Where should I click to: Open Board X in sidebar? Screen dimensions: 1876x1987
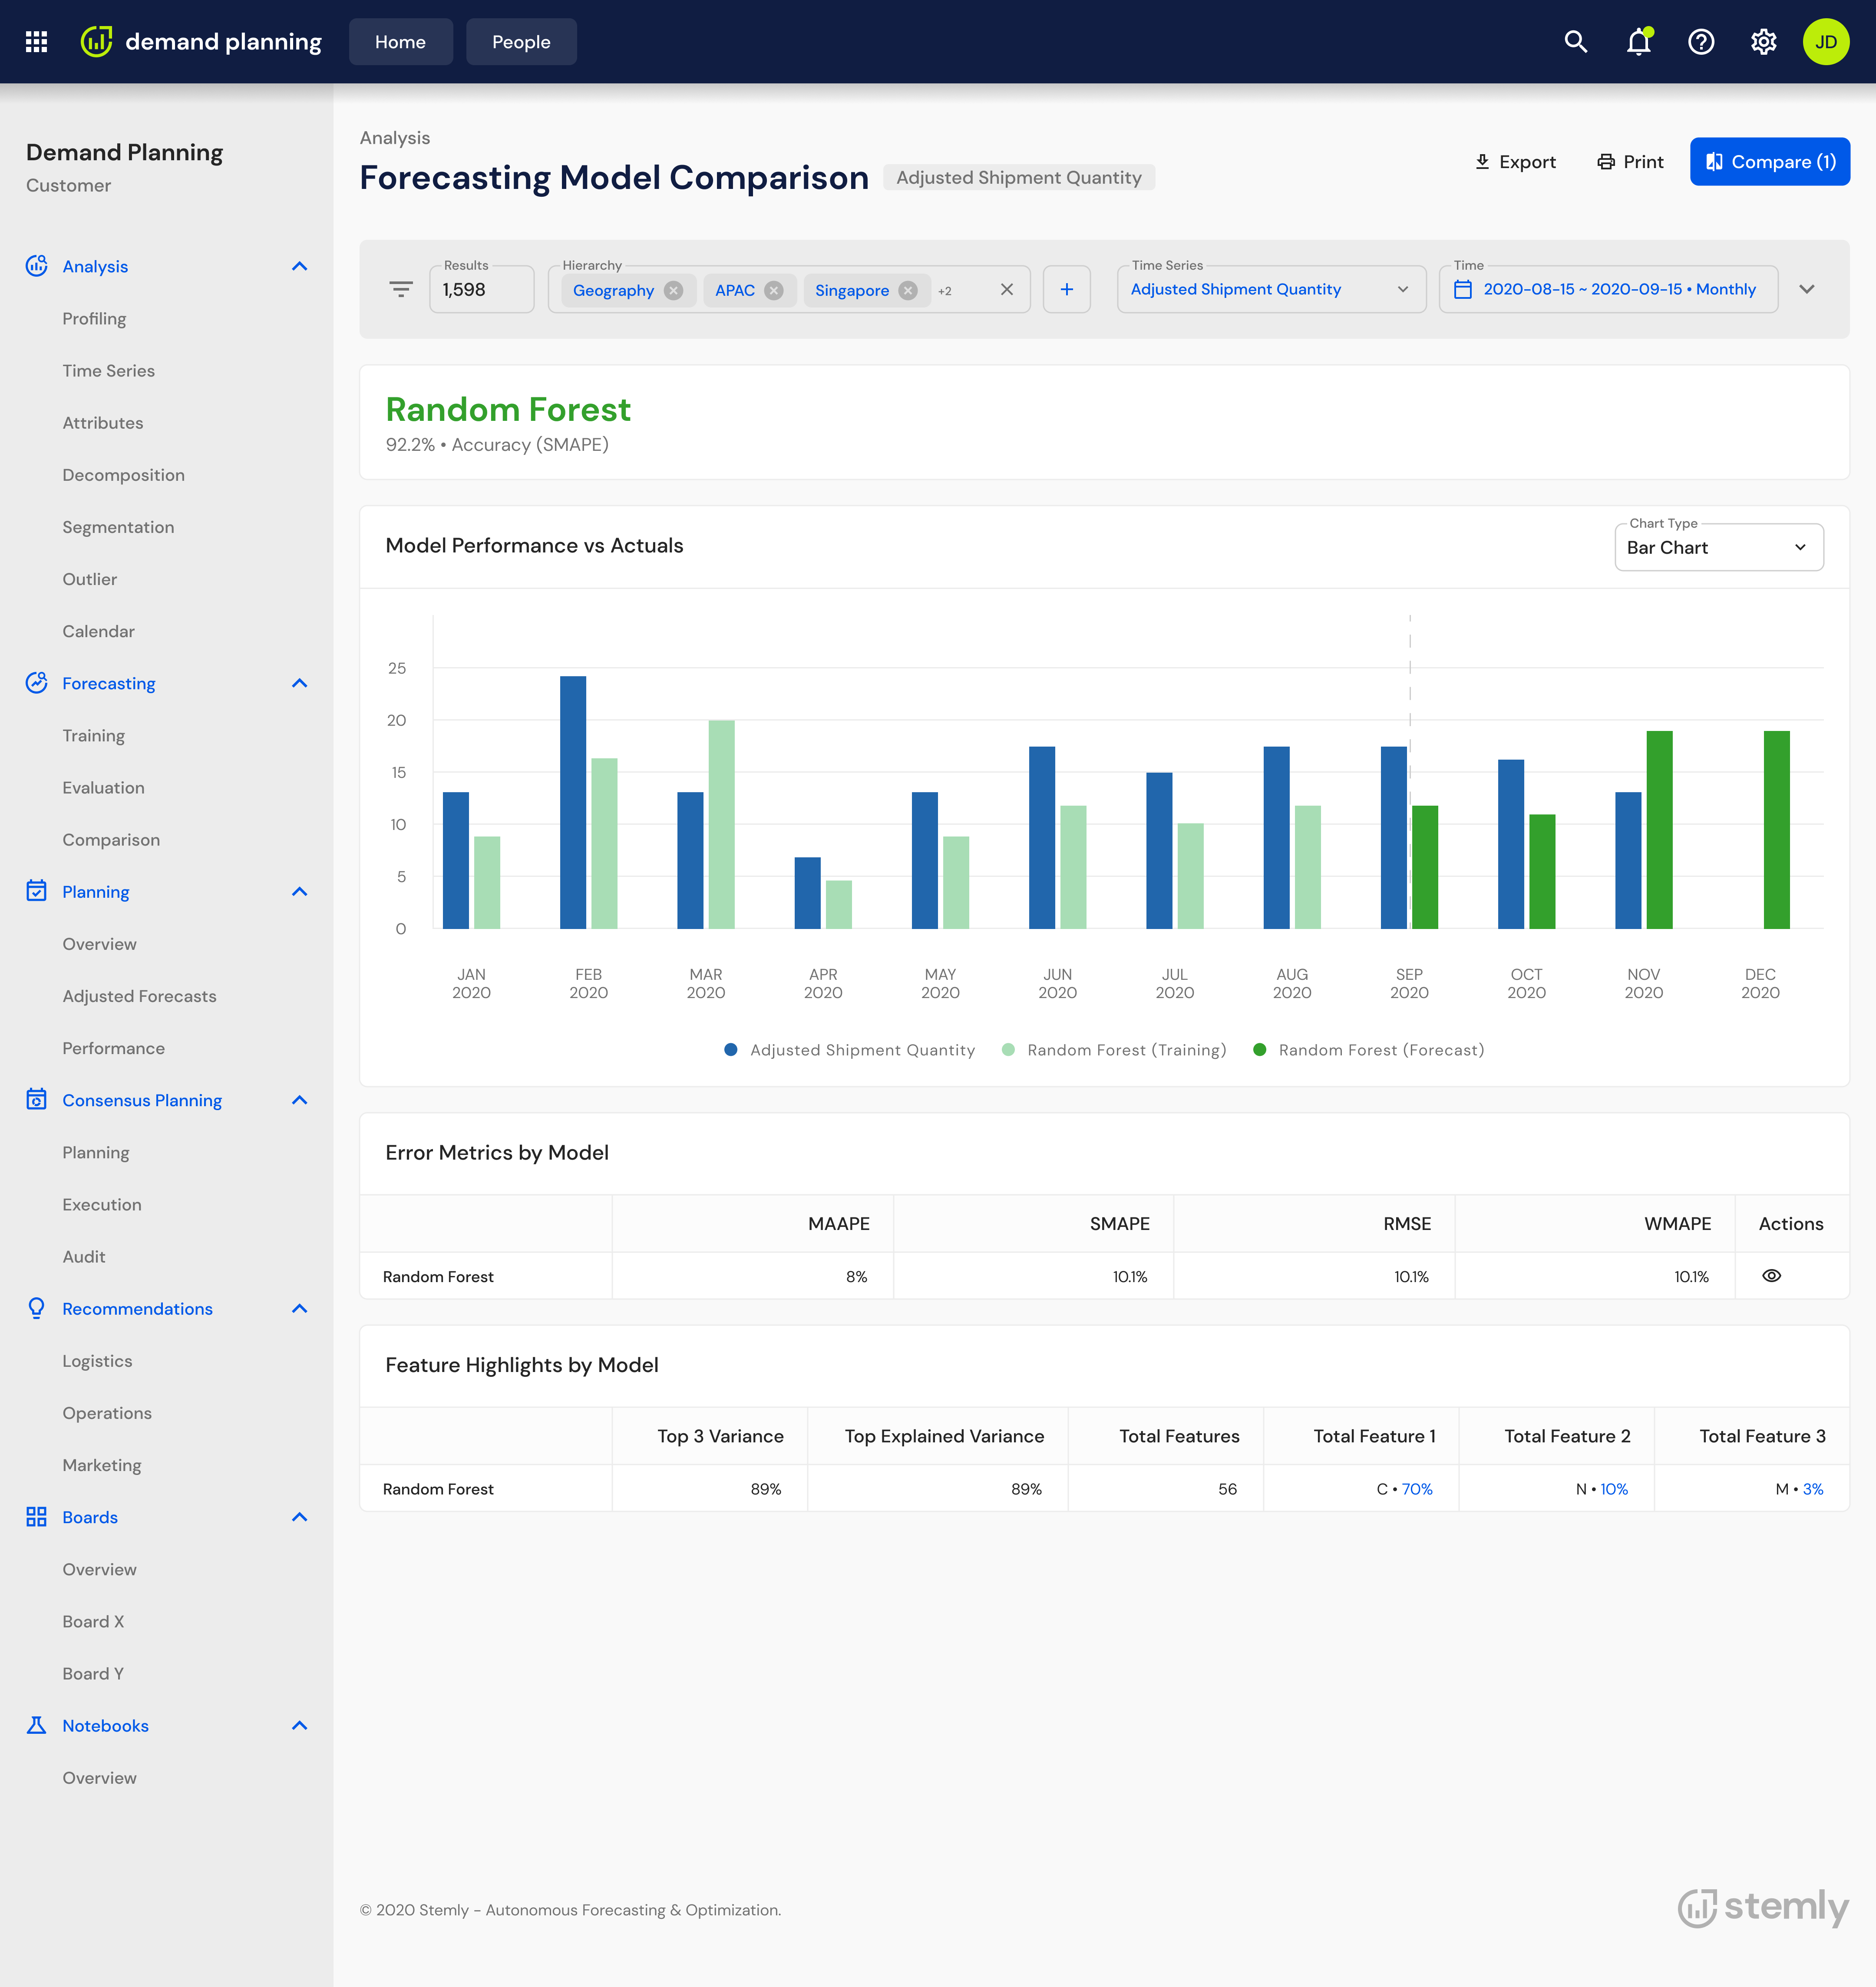click(x=93, y=1622)
